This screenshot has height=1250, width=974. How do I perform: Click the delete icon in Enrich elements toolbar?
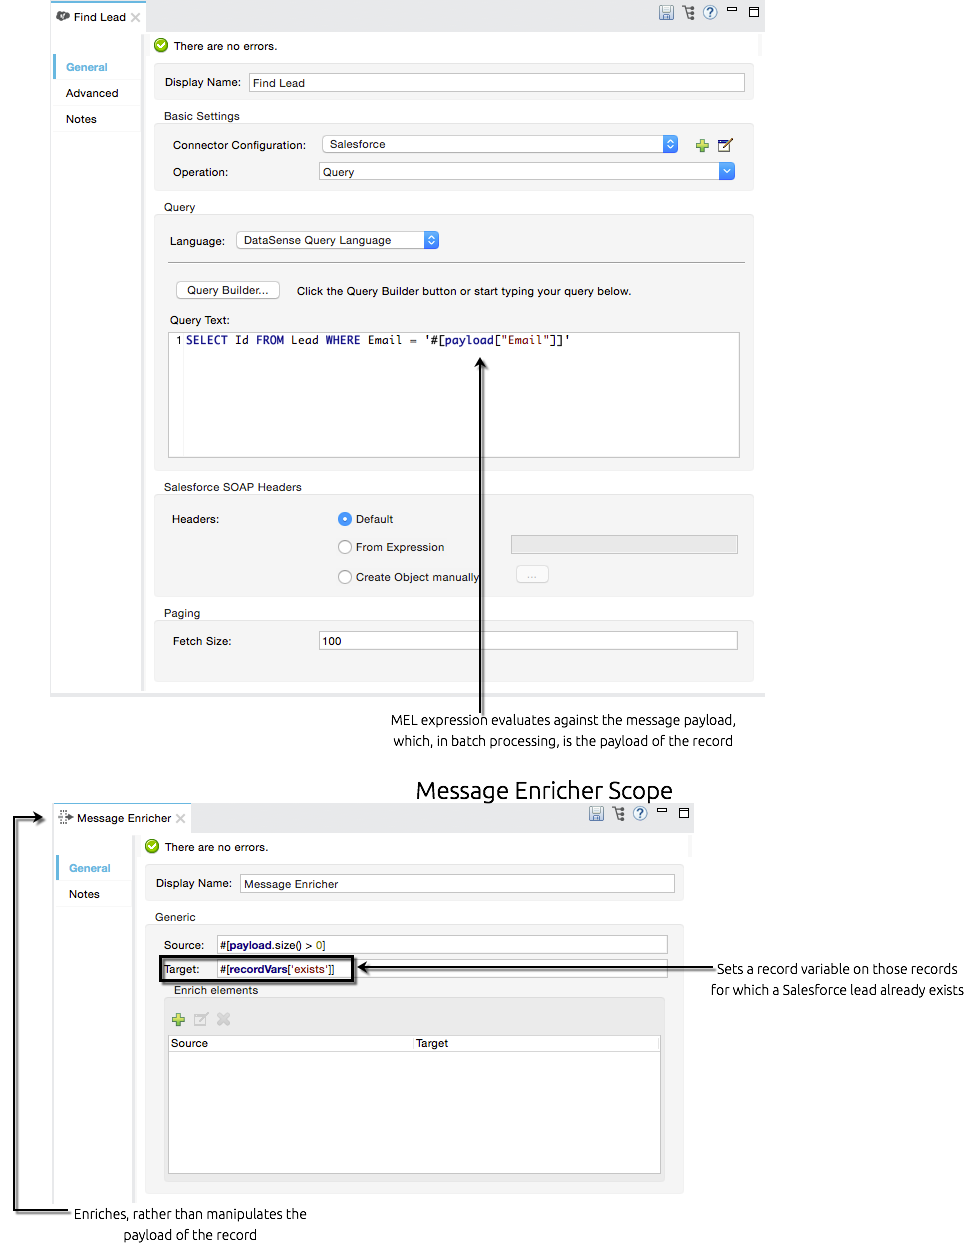tap(222, 1019)
